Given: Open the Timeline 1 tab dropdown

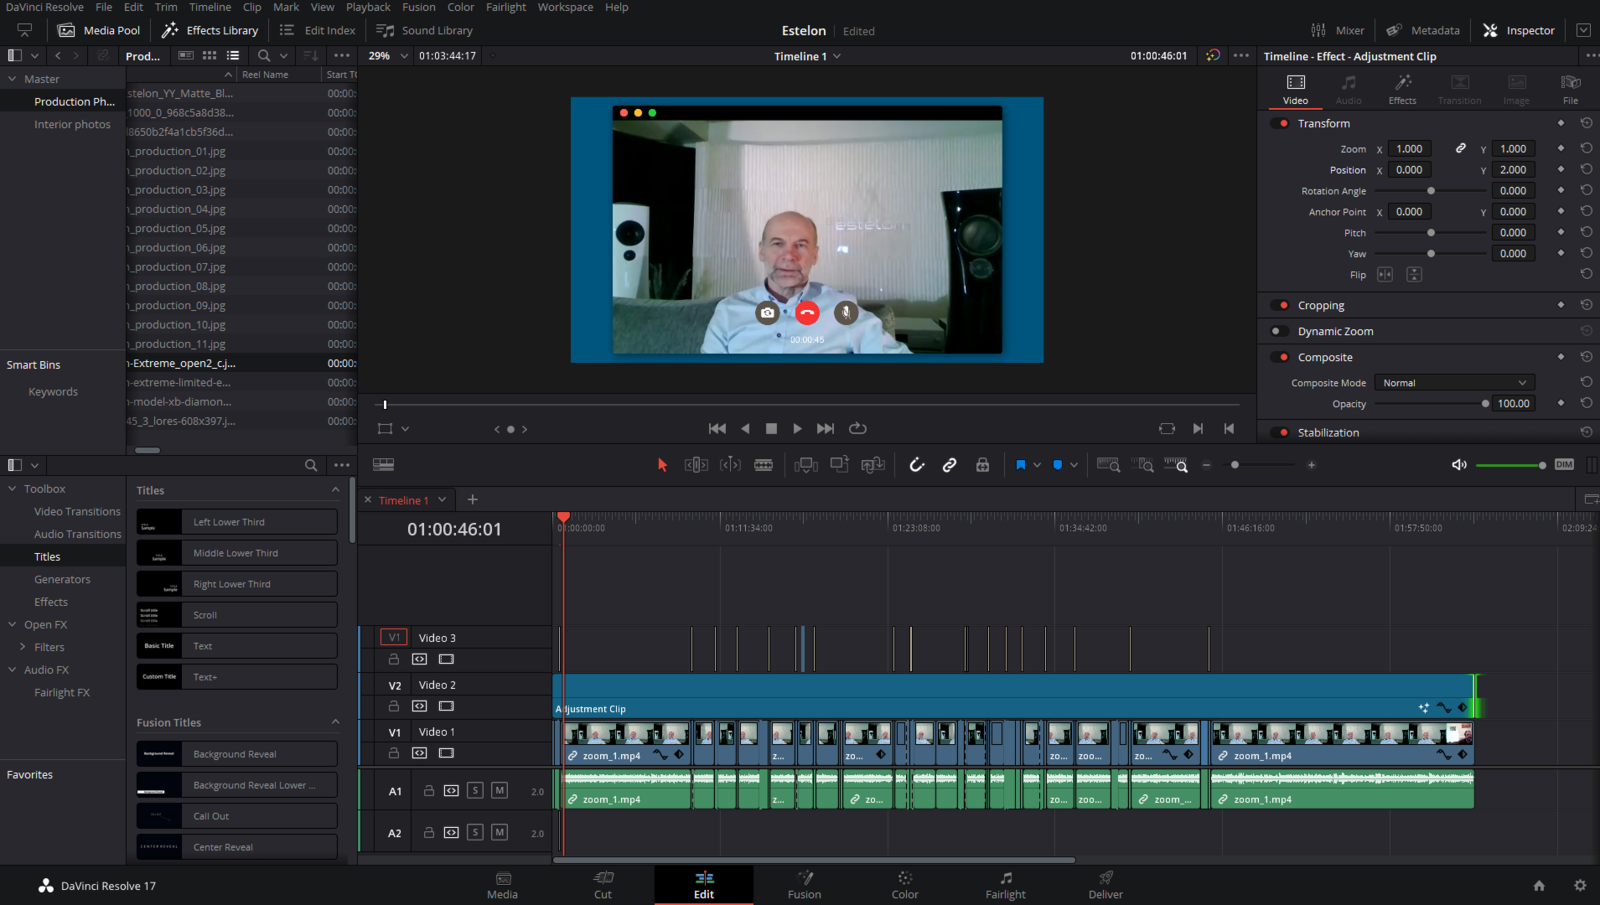Looking at the screenshot, I should [442, 500].
